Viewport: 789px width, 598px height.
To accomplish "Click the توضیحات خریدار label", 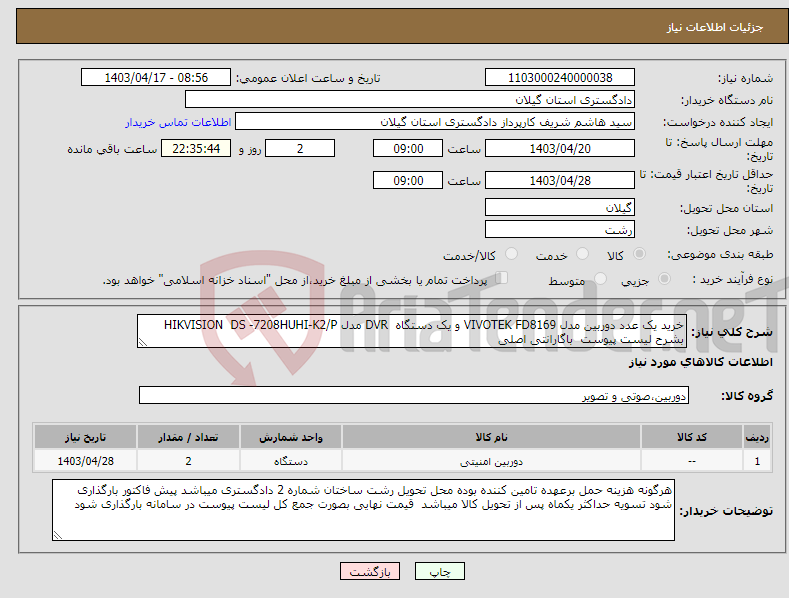I will (726, 511).
